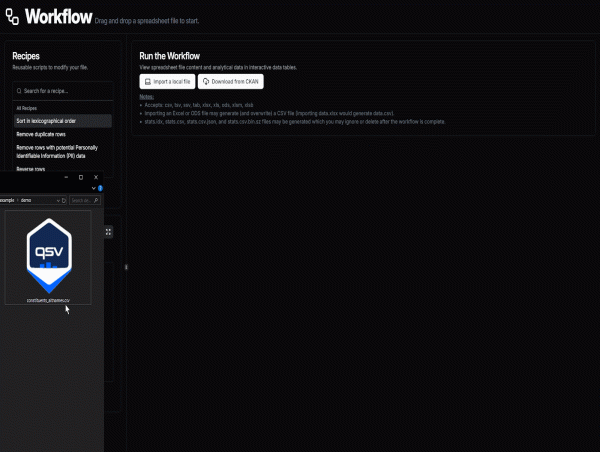Select the Sort in lexicographical order recipe
The image size is (600, 452).
tap(63, 121)
